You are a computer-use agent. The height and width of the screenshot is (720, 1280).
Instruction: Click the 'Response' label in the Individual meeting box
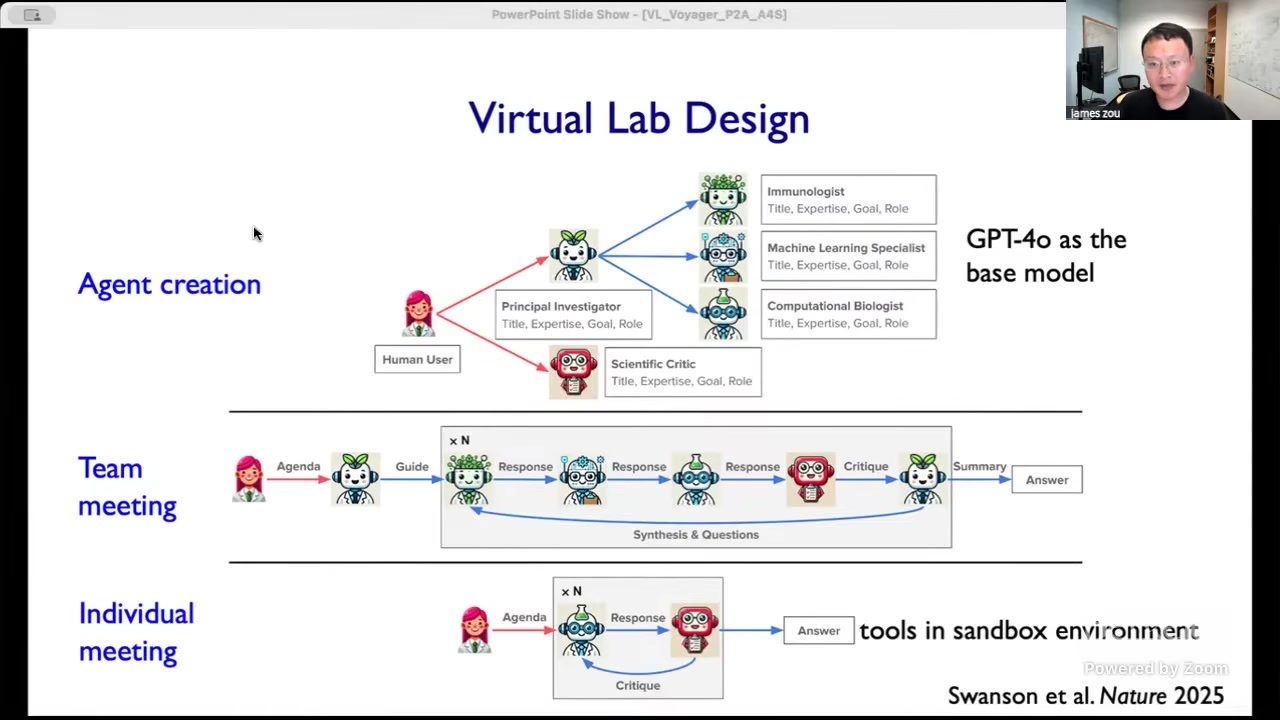(x=638, y=618)
